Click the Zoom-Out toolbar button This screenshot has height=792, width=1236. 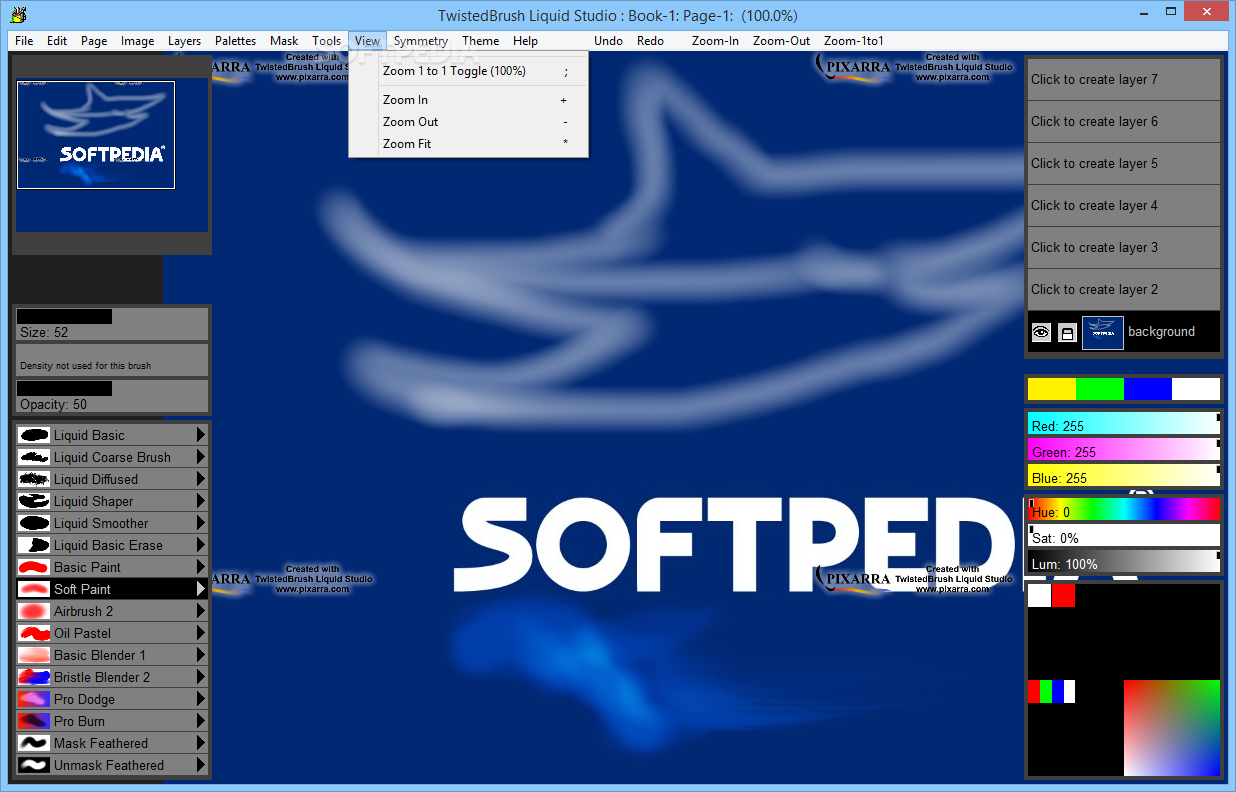click(781, 41)
